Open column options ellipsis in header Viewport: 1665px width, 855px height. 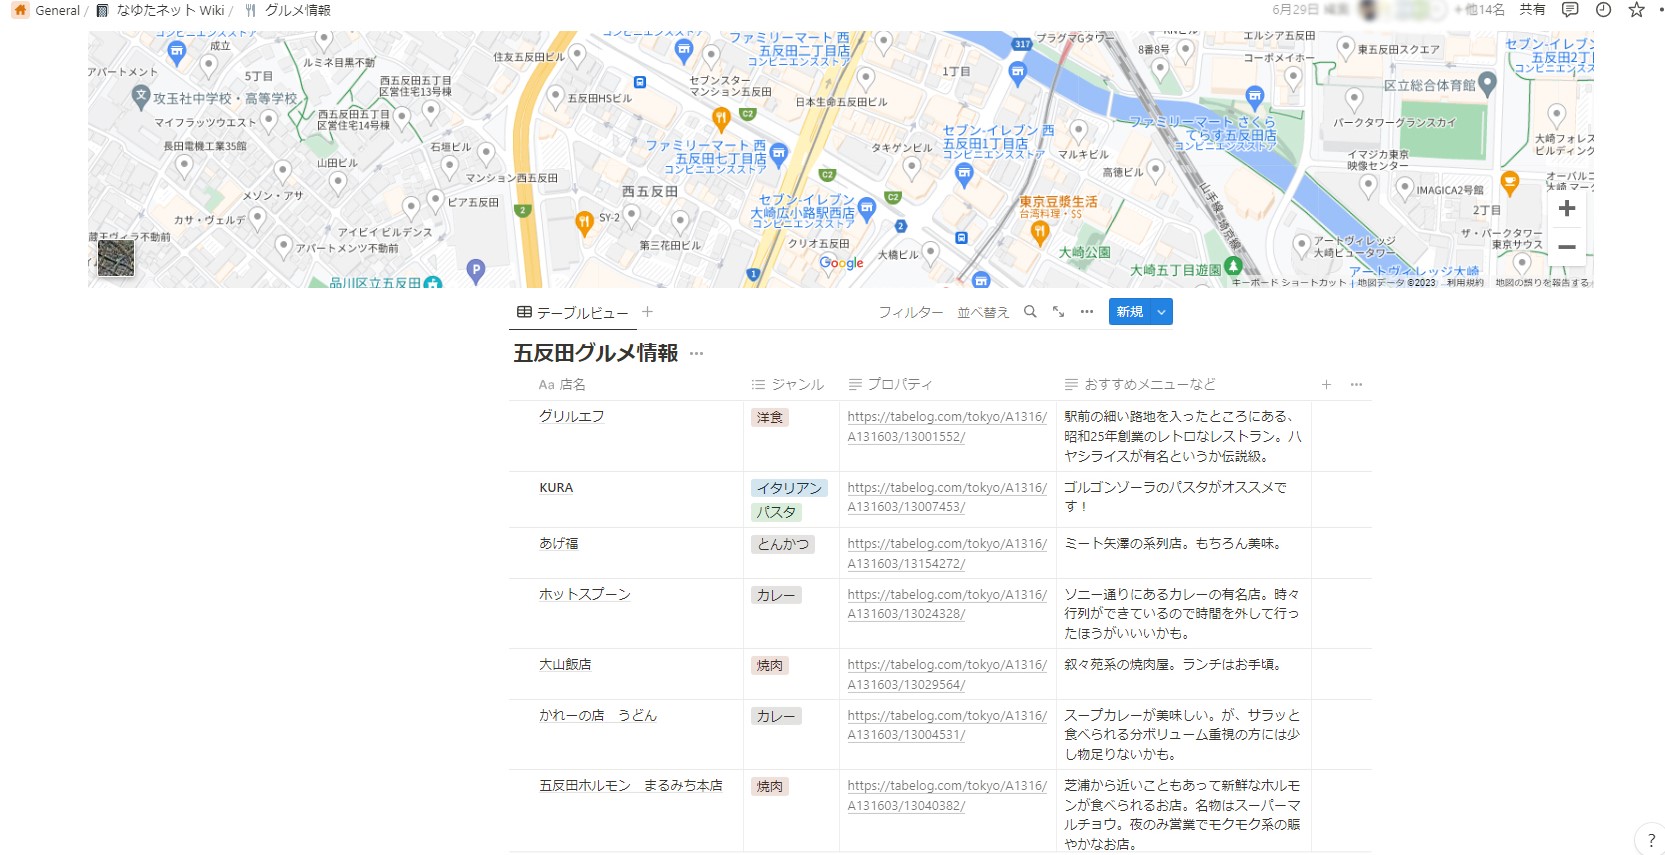1356,384
